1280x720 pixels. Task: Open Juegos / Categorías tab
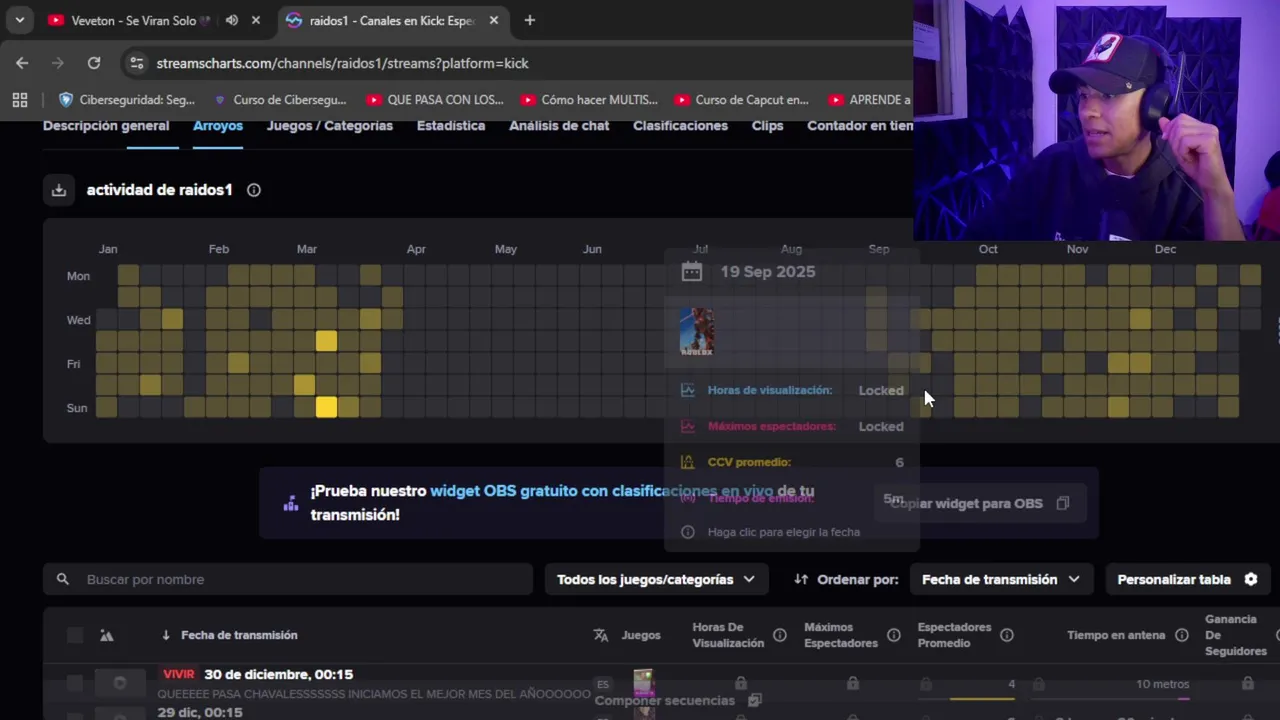[x=330, y=126]
